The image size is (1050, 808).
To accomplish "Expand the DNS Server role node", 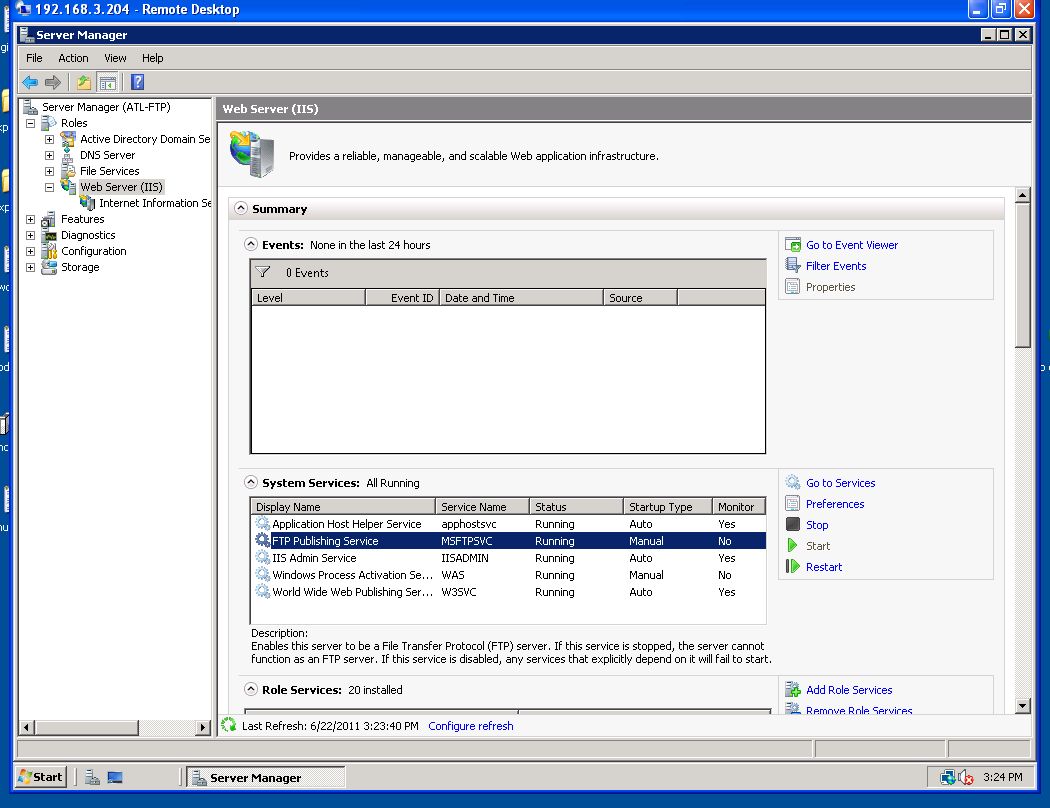I will click(x=49, y=155).
